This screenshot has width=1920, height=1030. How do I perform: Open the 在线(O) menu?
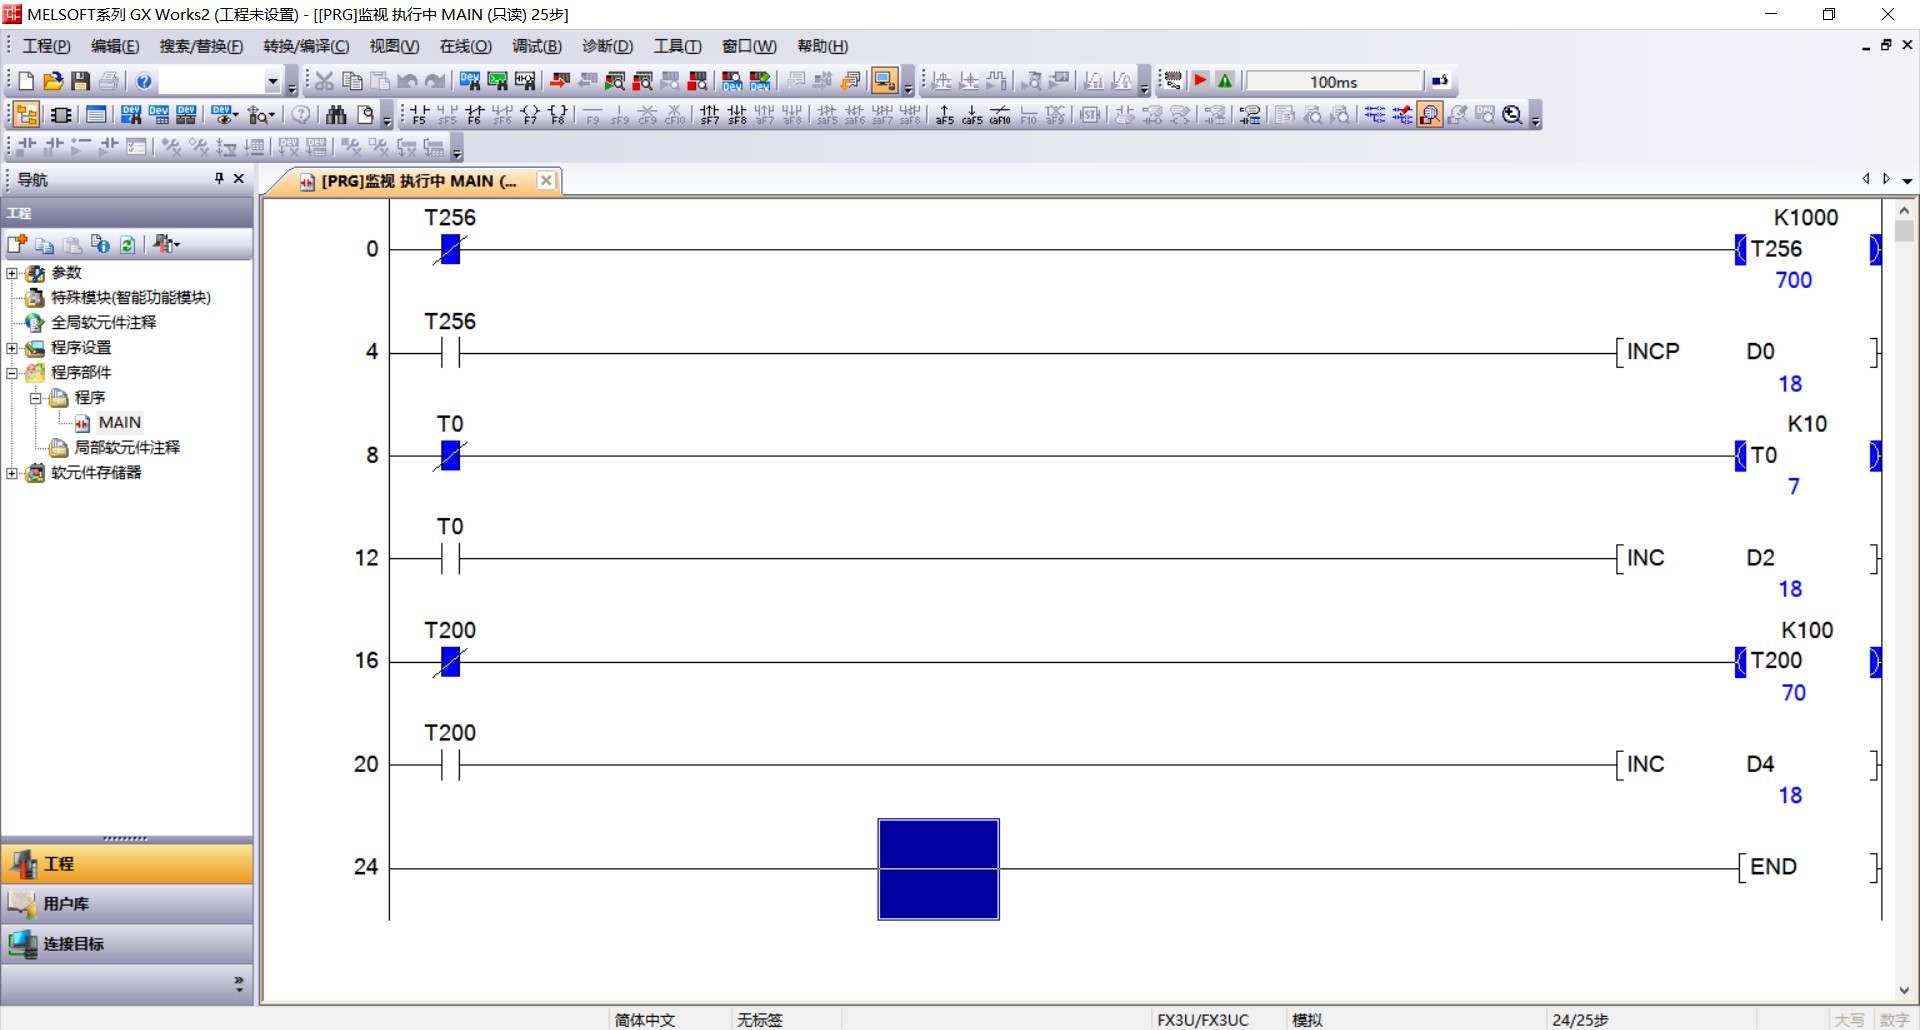click(465, 46)
